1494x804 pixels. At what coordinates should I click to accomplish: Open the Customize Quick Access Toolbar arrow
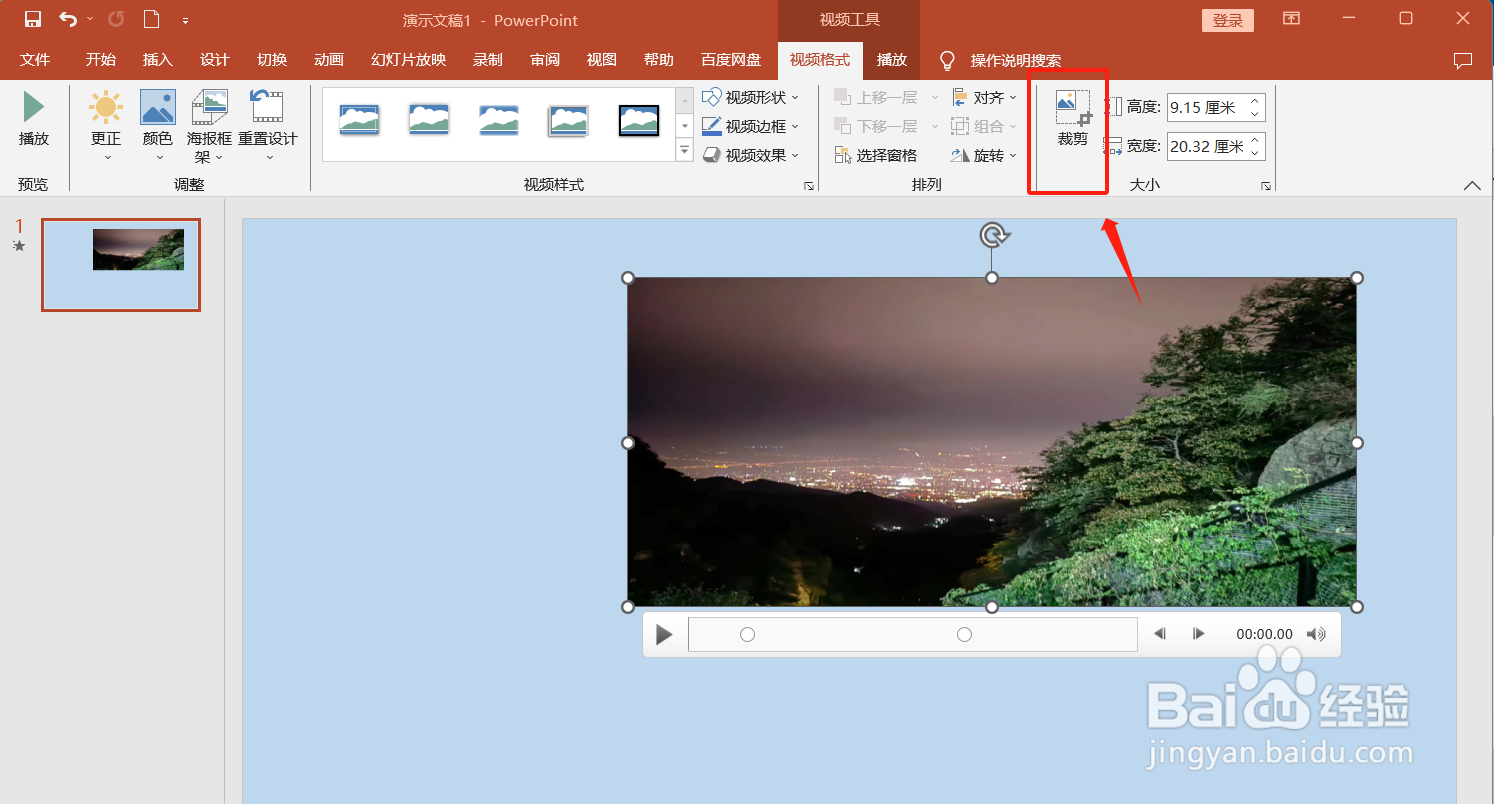pyautogui.click(x=185, y=20)
